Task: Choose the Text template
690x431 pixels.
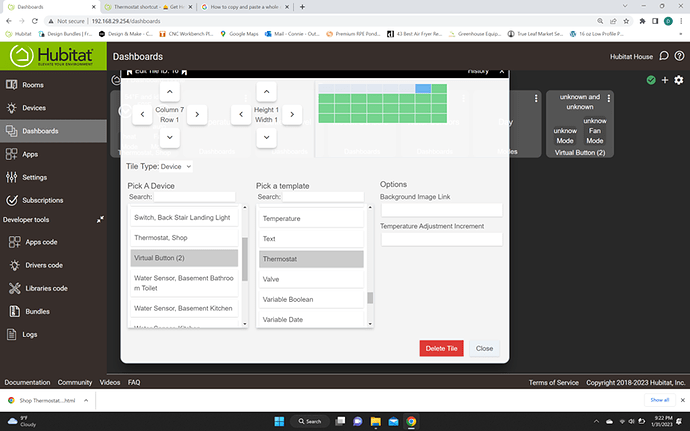Action: tap(311, 239)
